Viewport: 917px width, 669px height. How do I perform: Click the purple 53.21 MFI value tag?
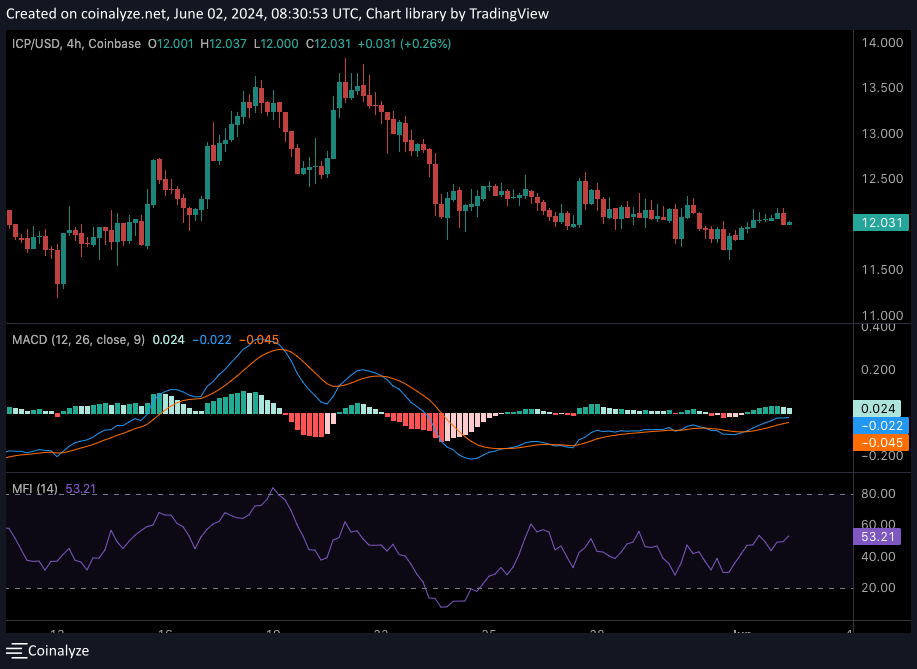tap(877, 537)
